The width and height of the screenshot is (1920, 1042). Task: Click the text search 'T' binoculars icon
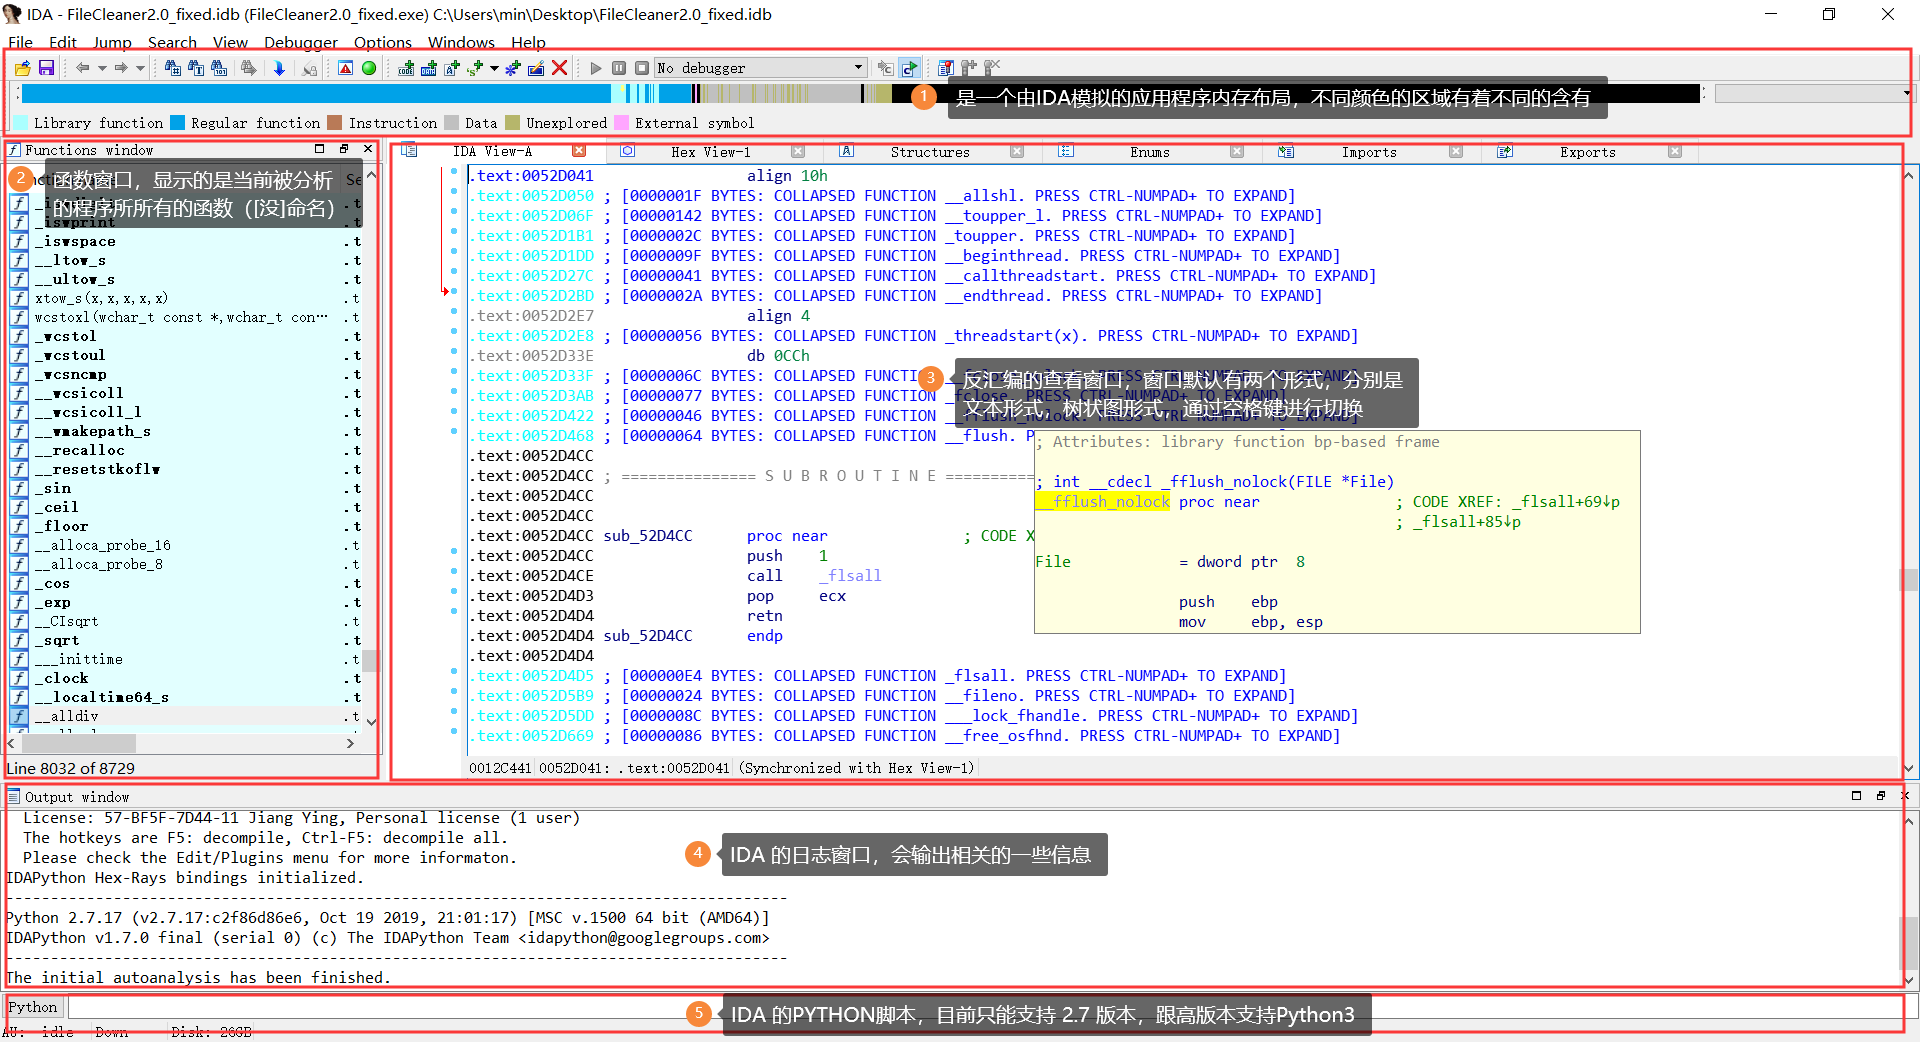click(x=196, y=68)
